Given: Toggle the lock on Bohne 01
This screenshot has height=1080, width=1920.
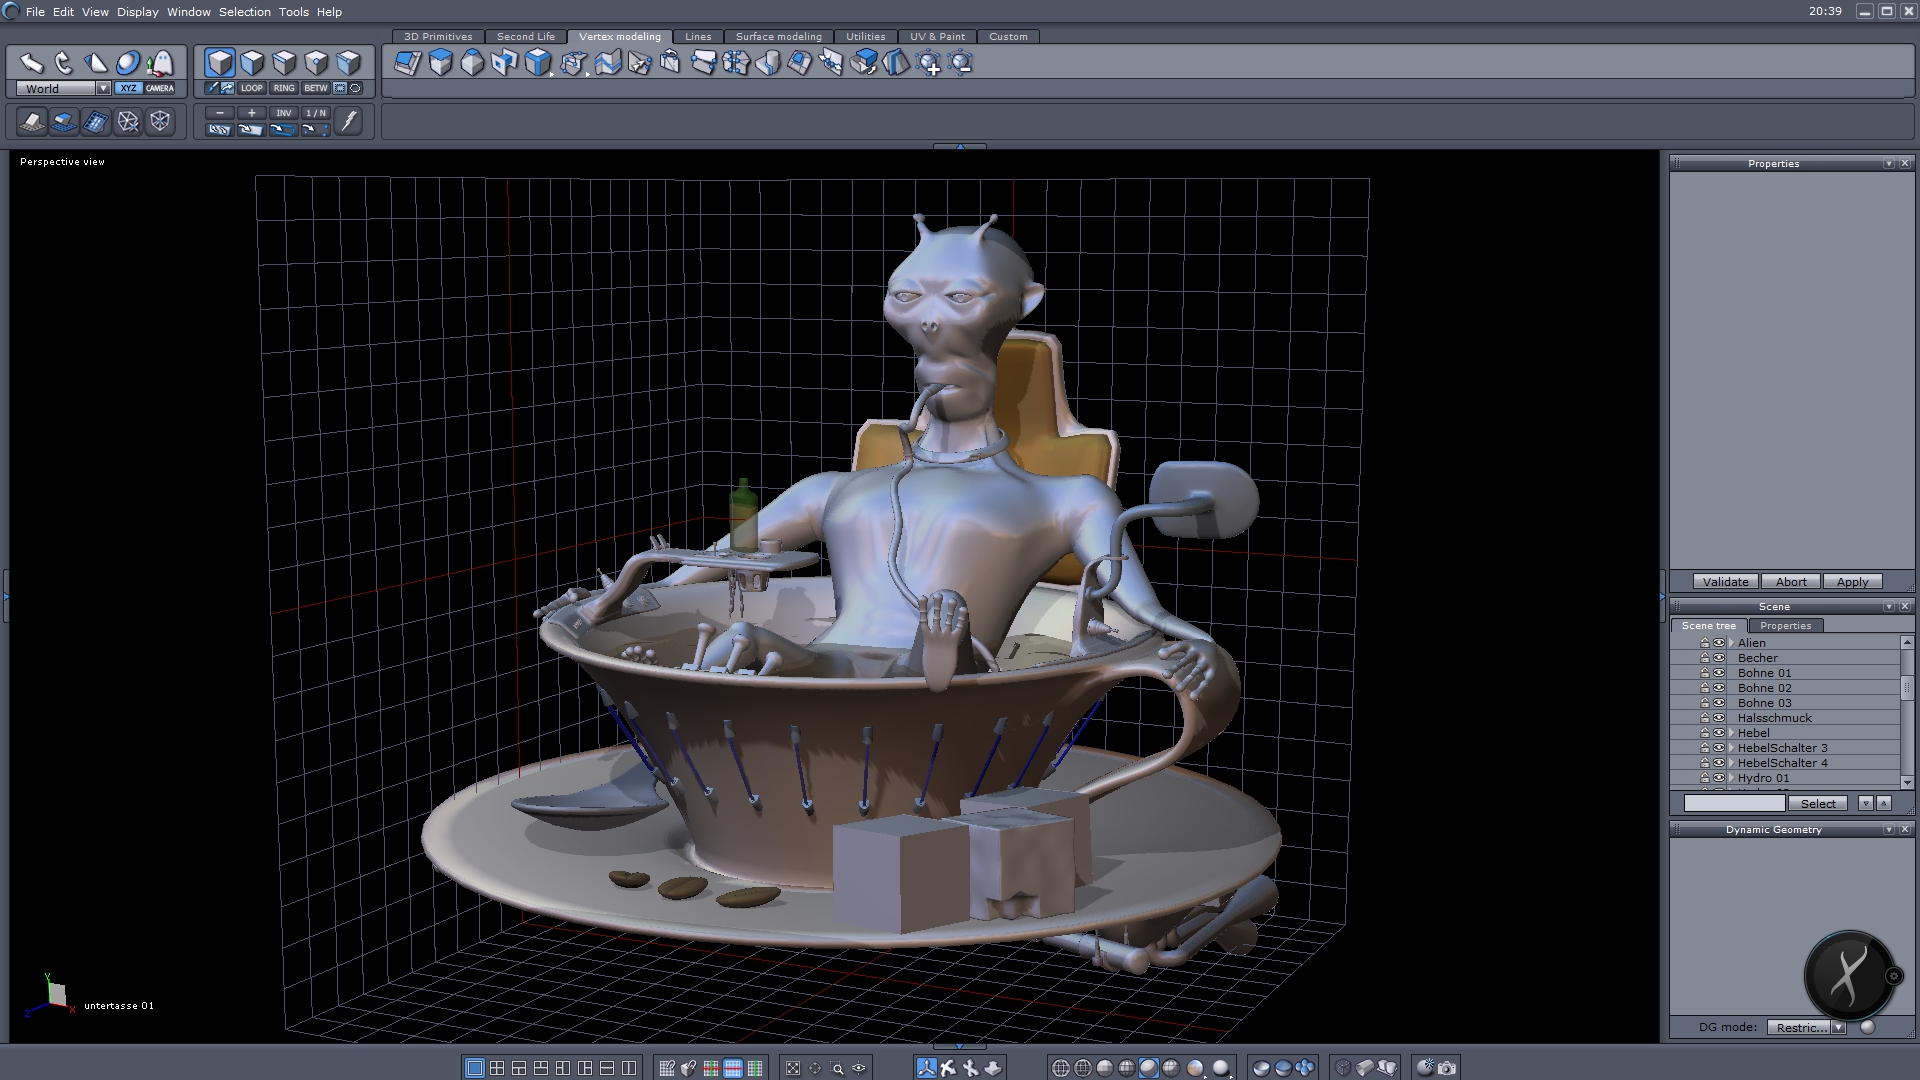Looking at the screenshot, I should (1705, 673).
